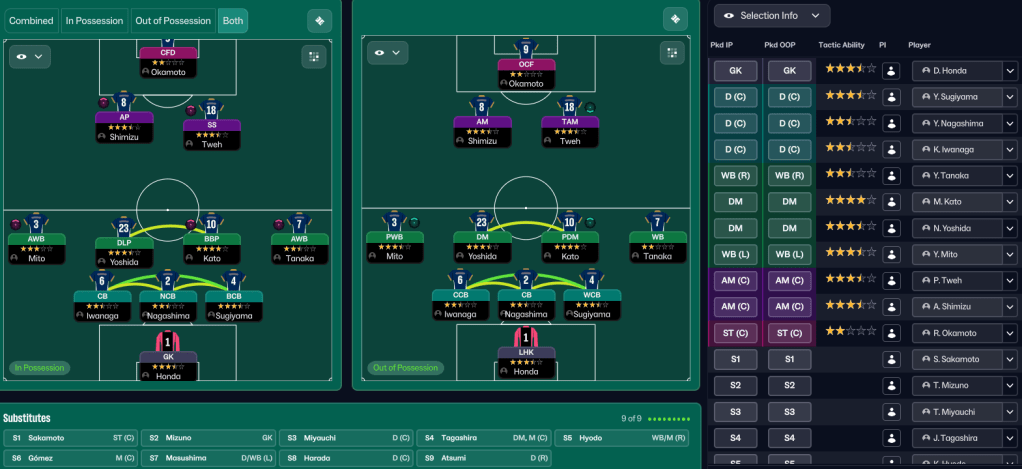The width and height of the screenshot is (1022, 469).
Task: Click the Pkd IP WB (R) button for Y. Tanaka
Action: pyautogui.click(x=735, y=176)
